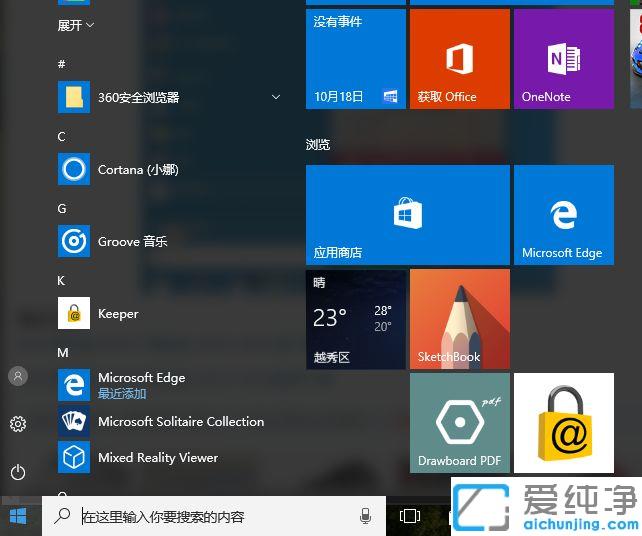Jump to the # letter group header
Image resolution: width=642 pixels, height=536 pixels.
coord(61,64)
